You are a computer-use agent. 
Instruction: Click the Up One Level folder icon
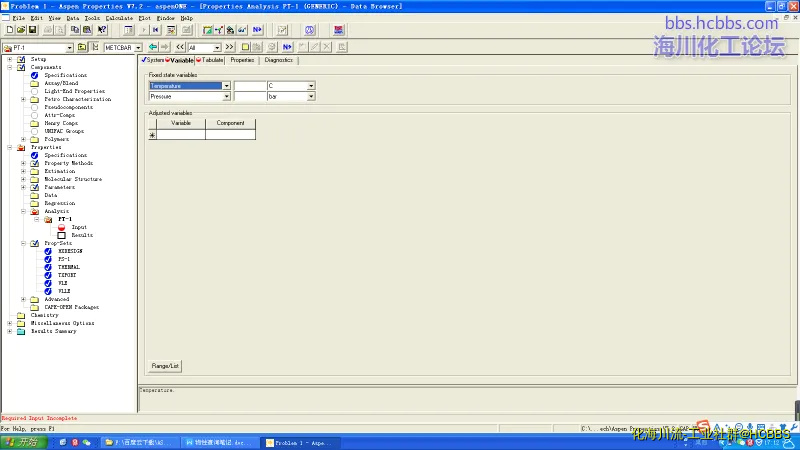coord(82,47)
